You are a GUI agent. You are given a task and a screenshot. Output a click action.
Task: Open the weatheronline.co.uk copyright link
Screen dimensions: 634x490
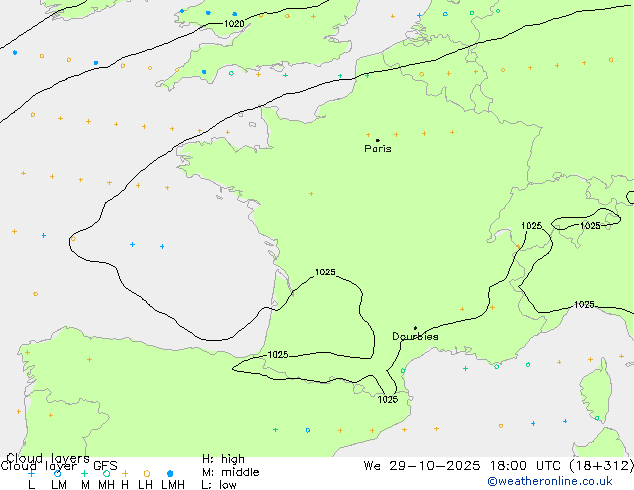click(550, 481)
